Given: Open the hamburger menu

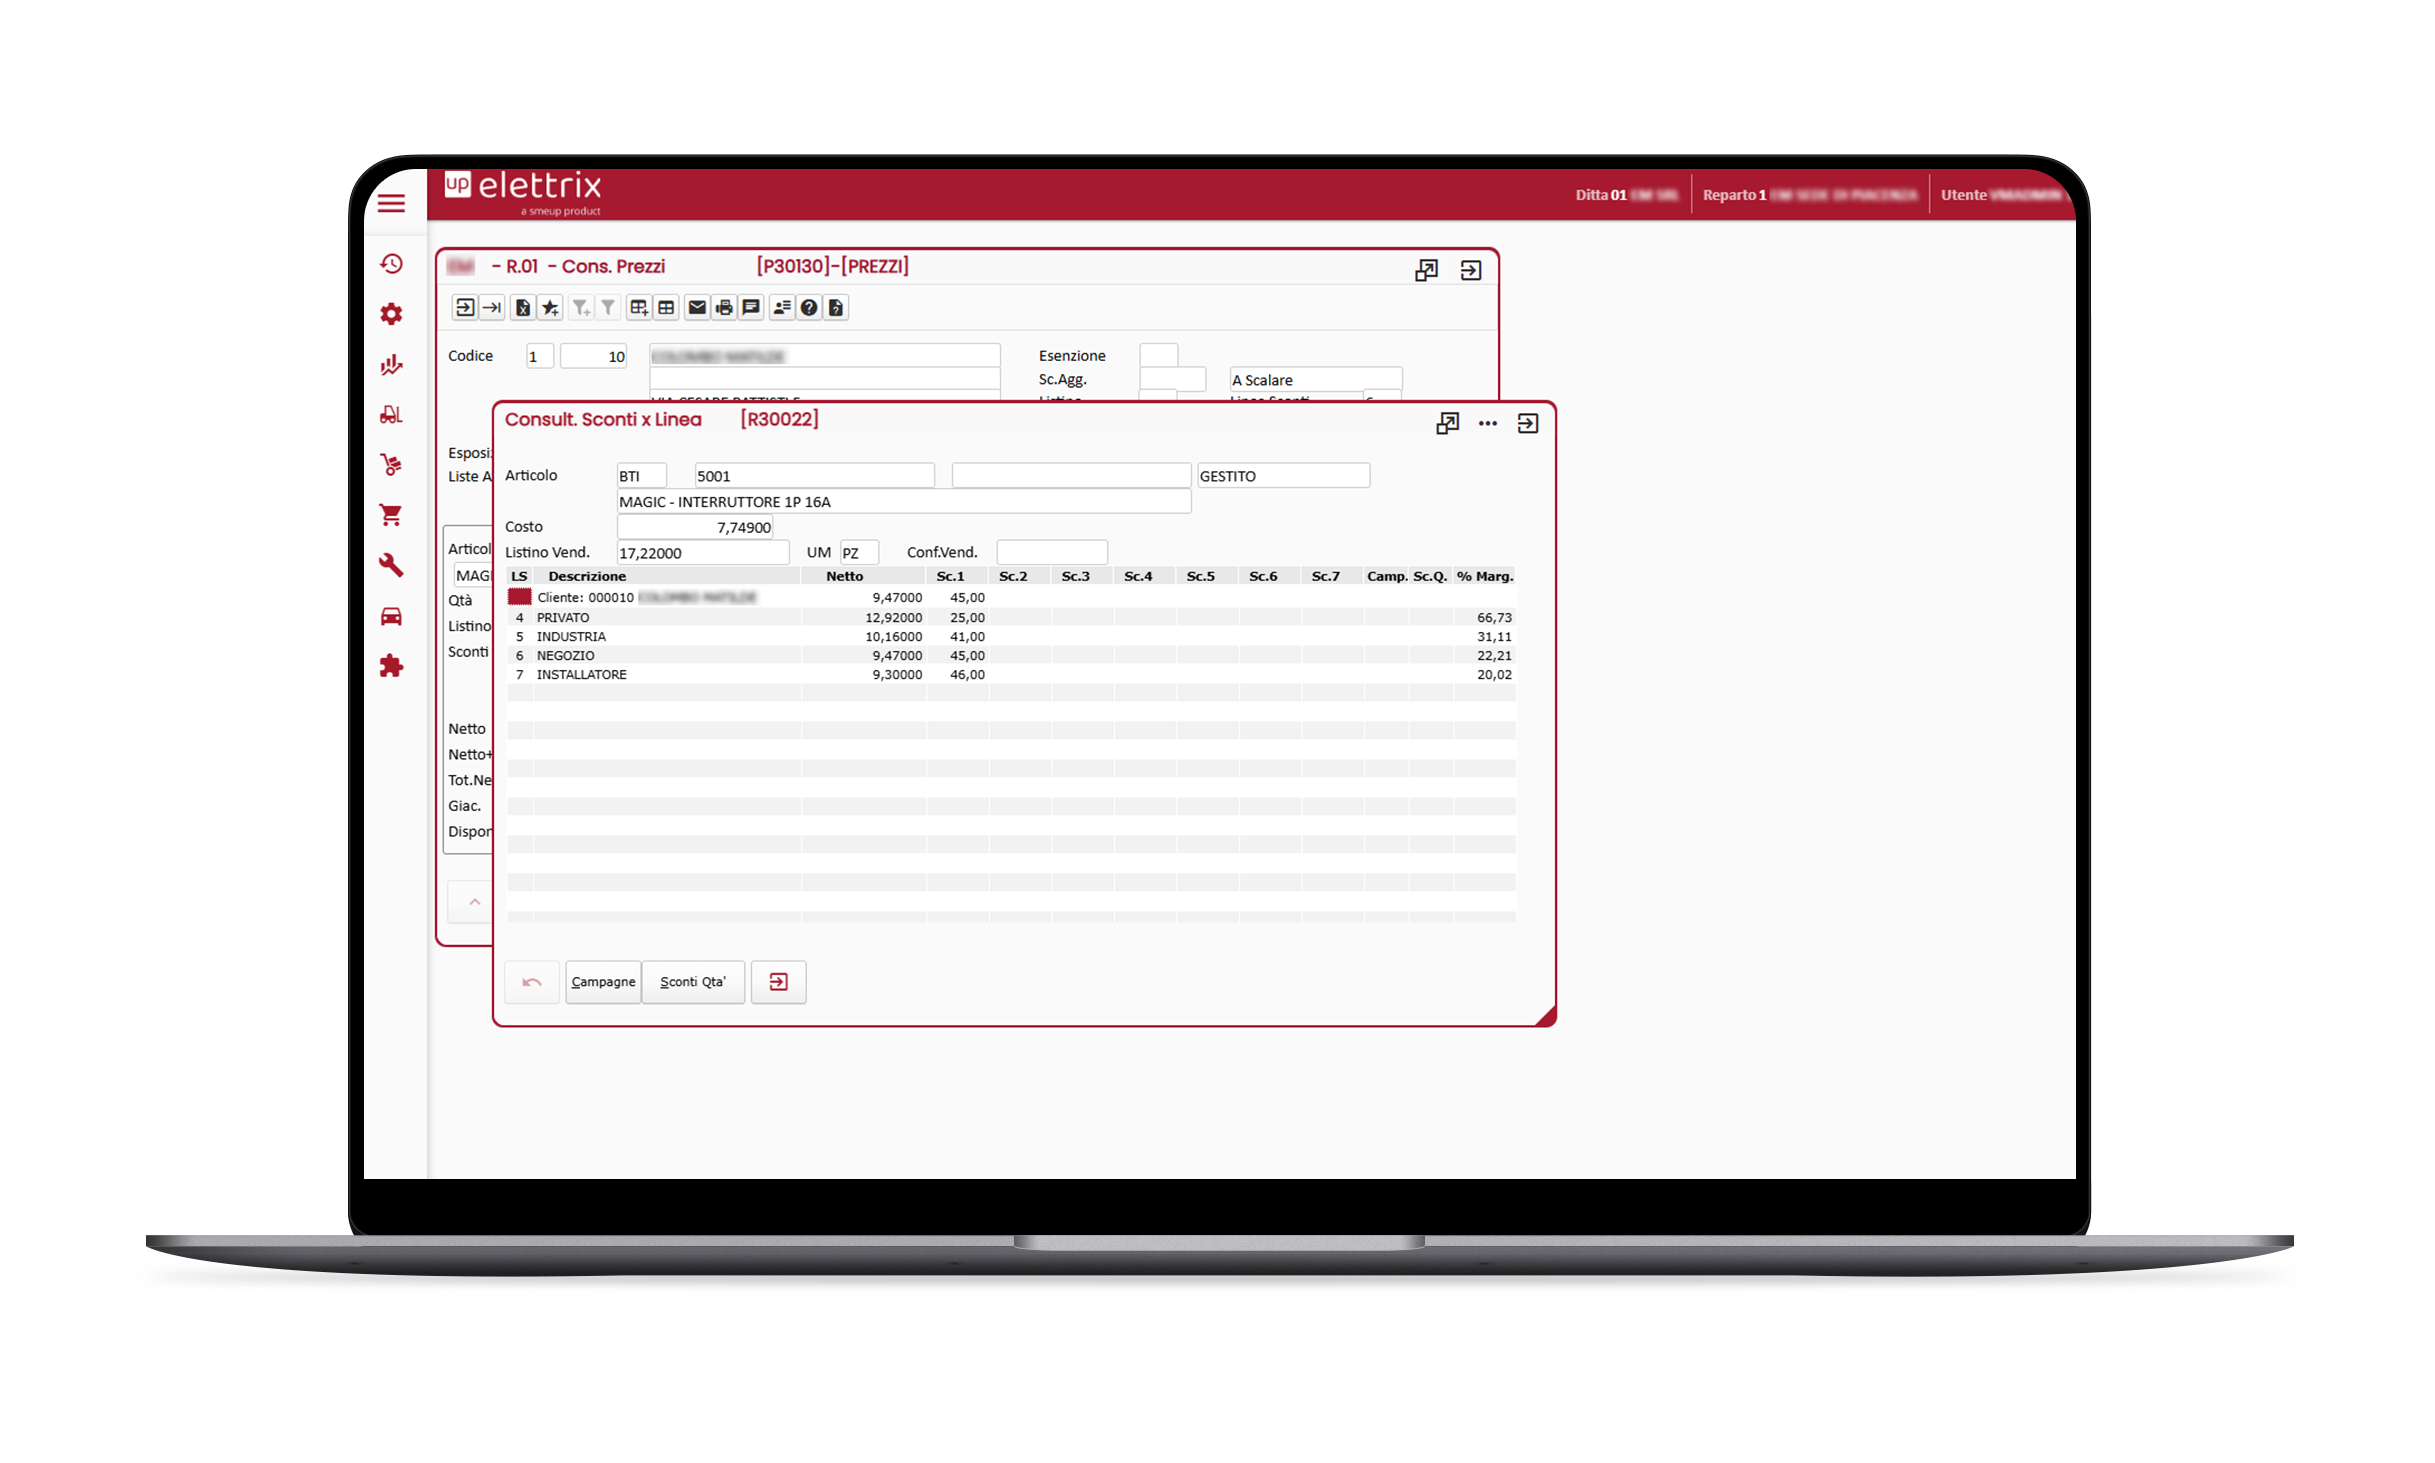Looking at the screenshot, I should 391,204.
